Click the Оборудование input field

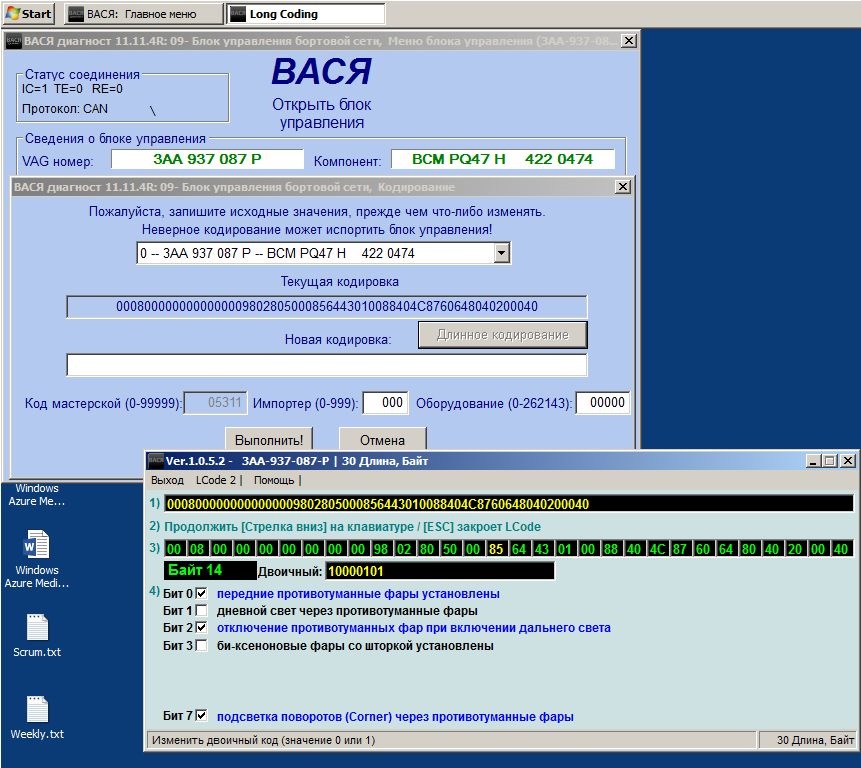click(602, 403)
